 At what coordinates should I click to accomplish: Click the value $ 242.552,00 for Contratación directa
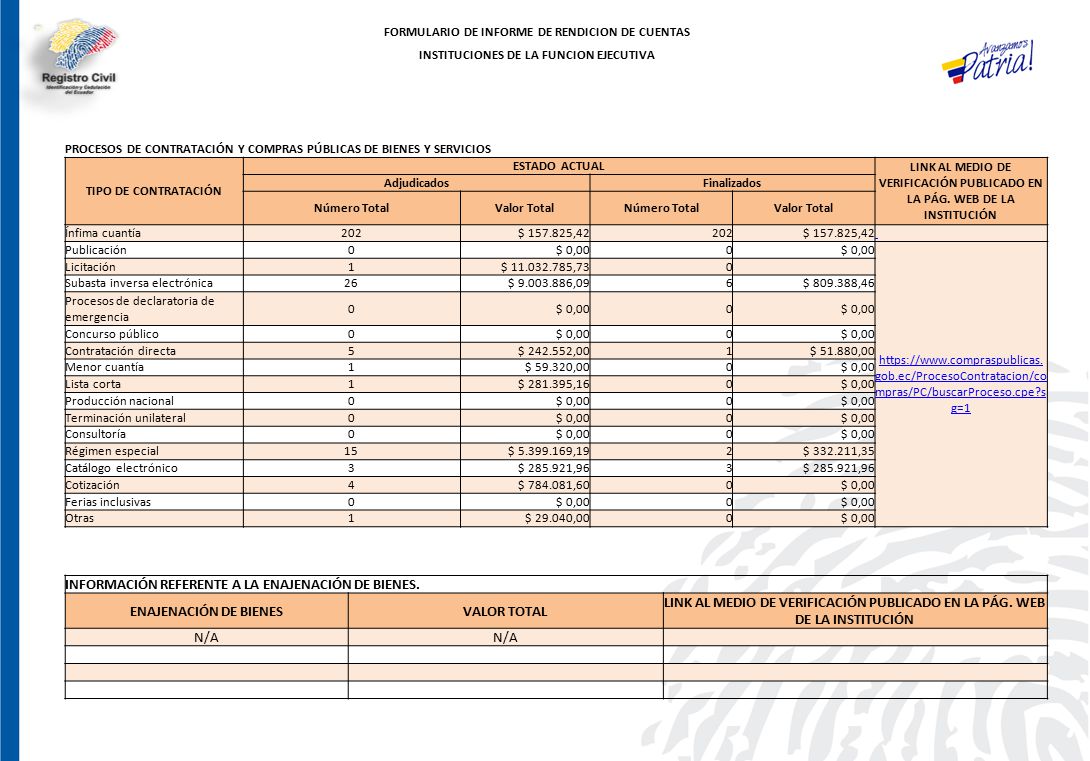[x=553, y=351]
